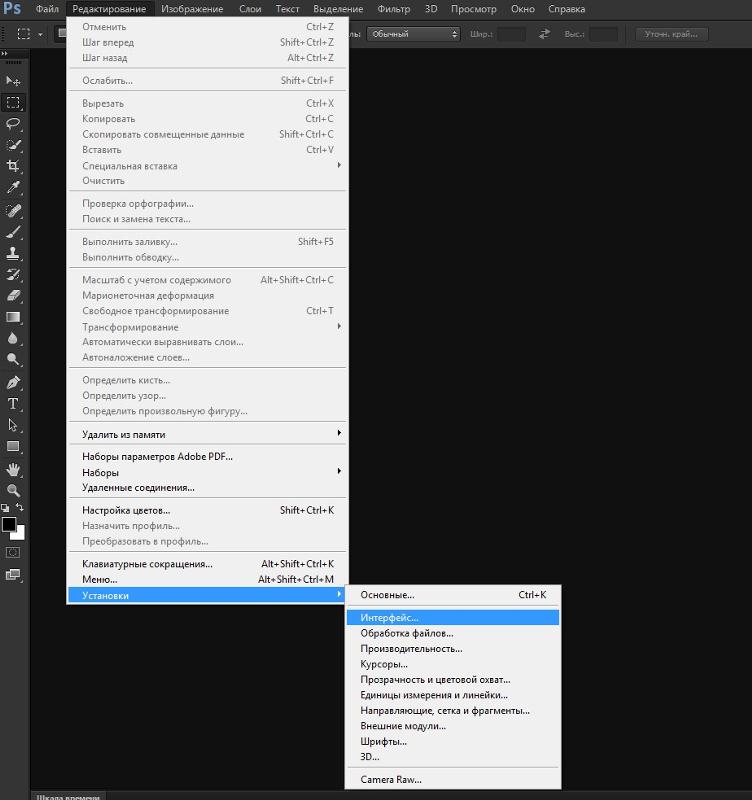This screenshot has width=752, height=800.
Task: Click the Выс. height input field
Action: 603,34
